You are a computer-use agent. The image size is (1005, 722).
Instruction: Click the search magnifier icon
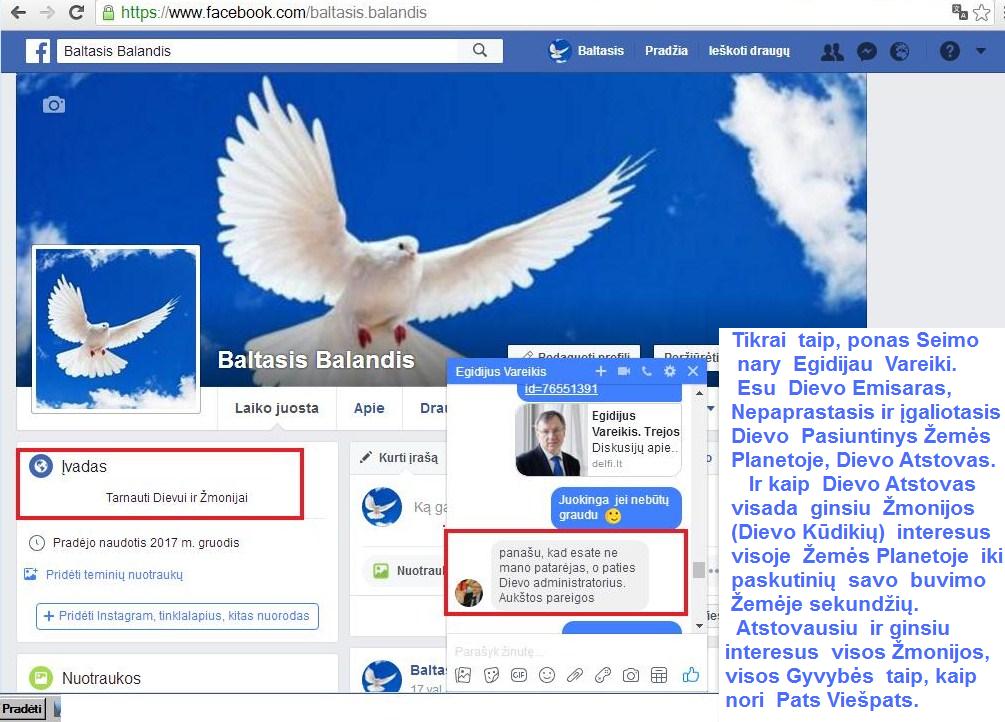coord(479,50)
